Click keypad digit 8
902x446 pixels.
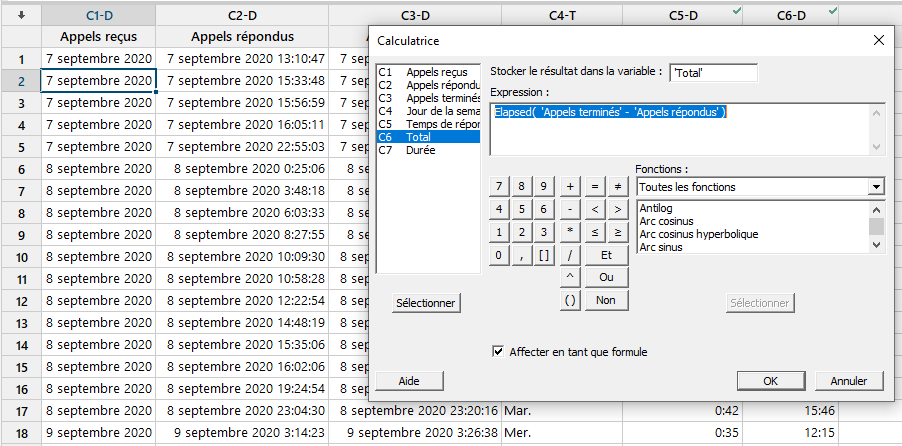[x=521, y=186]
